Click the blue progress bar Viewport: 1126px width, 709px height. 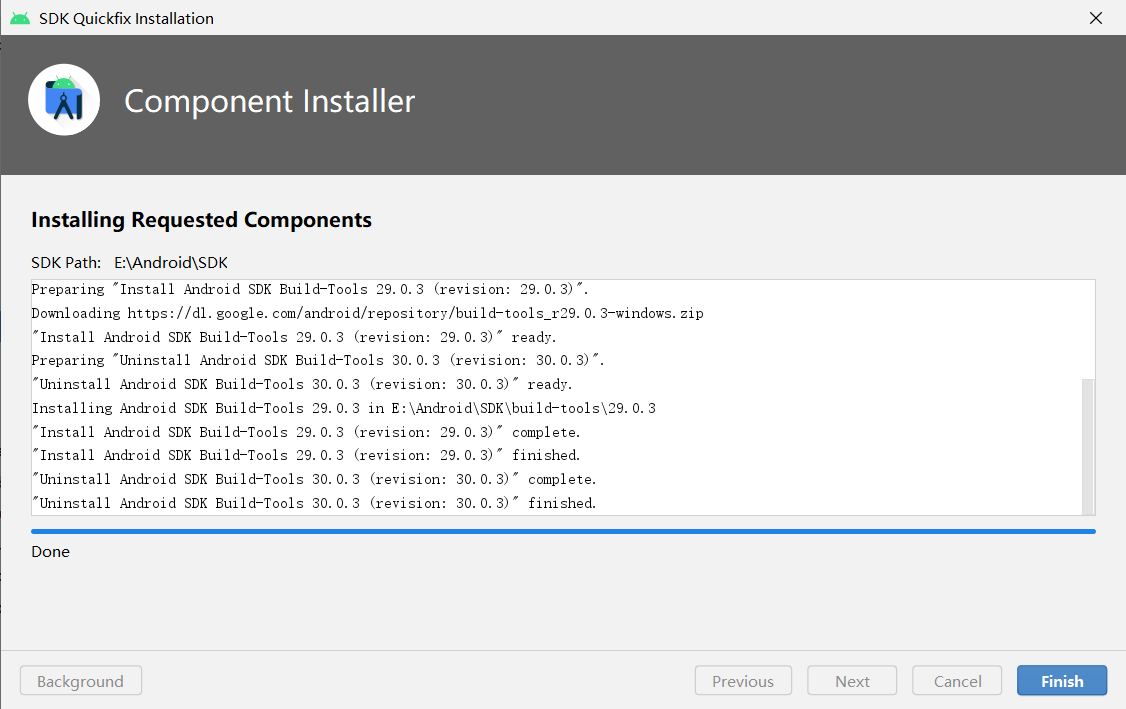(563, 531)
